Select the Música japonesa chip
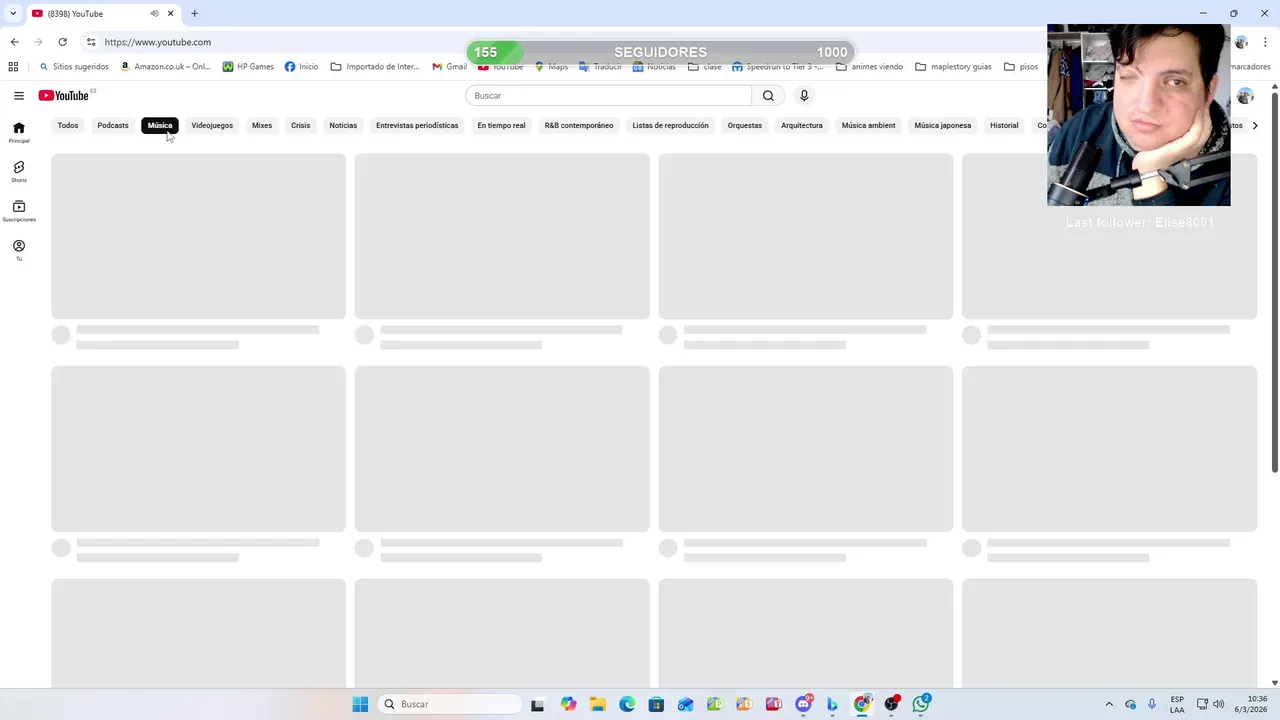The image size is (1280, 720). click(943, 125)
